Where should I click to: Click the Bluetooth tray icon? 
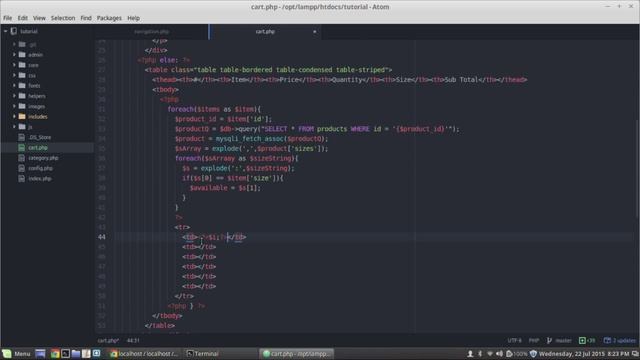point(480,353)
